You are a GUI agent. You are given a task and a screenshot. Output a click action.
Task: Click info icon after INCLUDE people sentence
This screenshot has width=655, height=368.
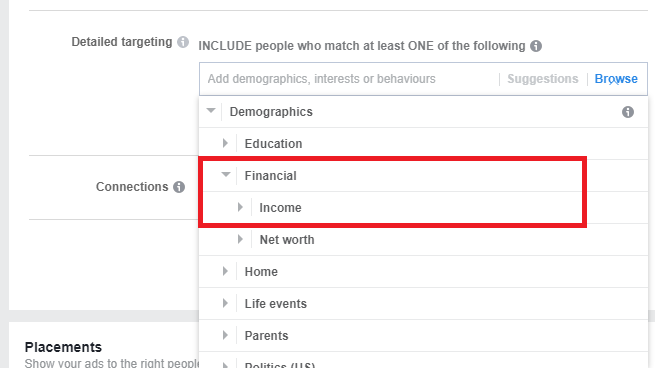[536, 46]
